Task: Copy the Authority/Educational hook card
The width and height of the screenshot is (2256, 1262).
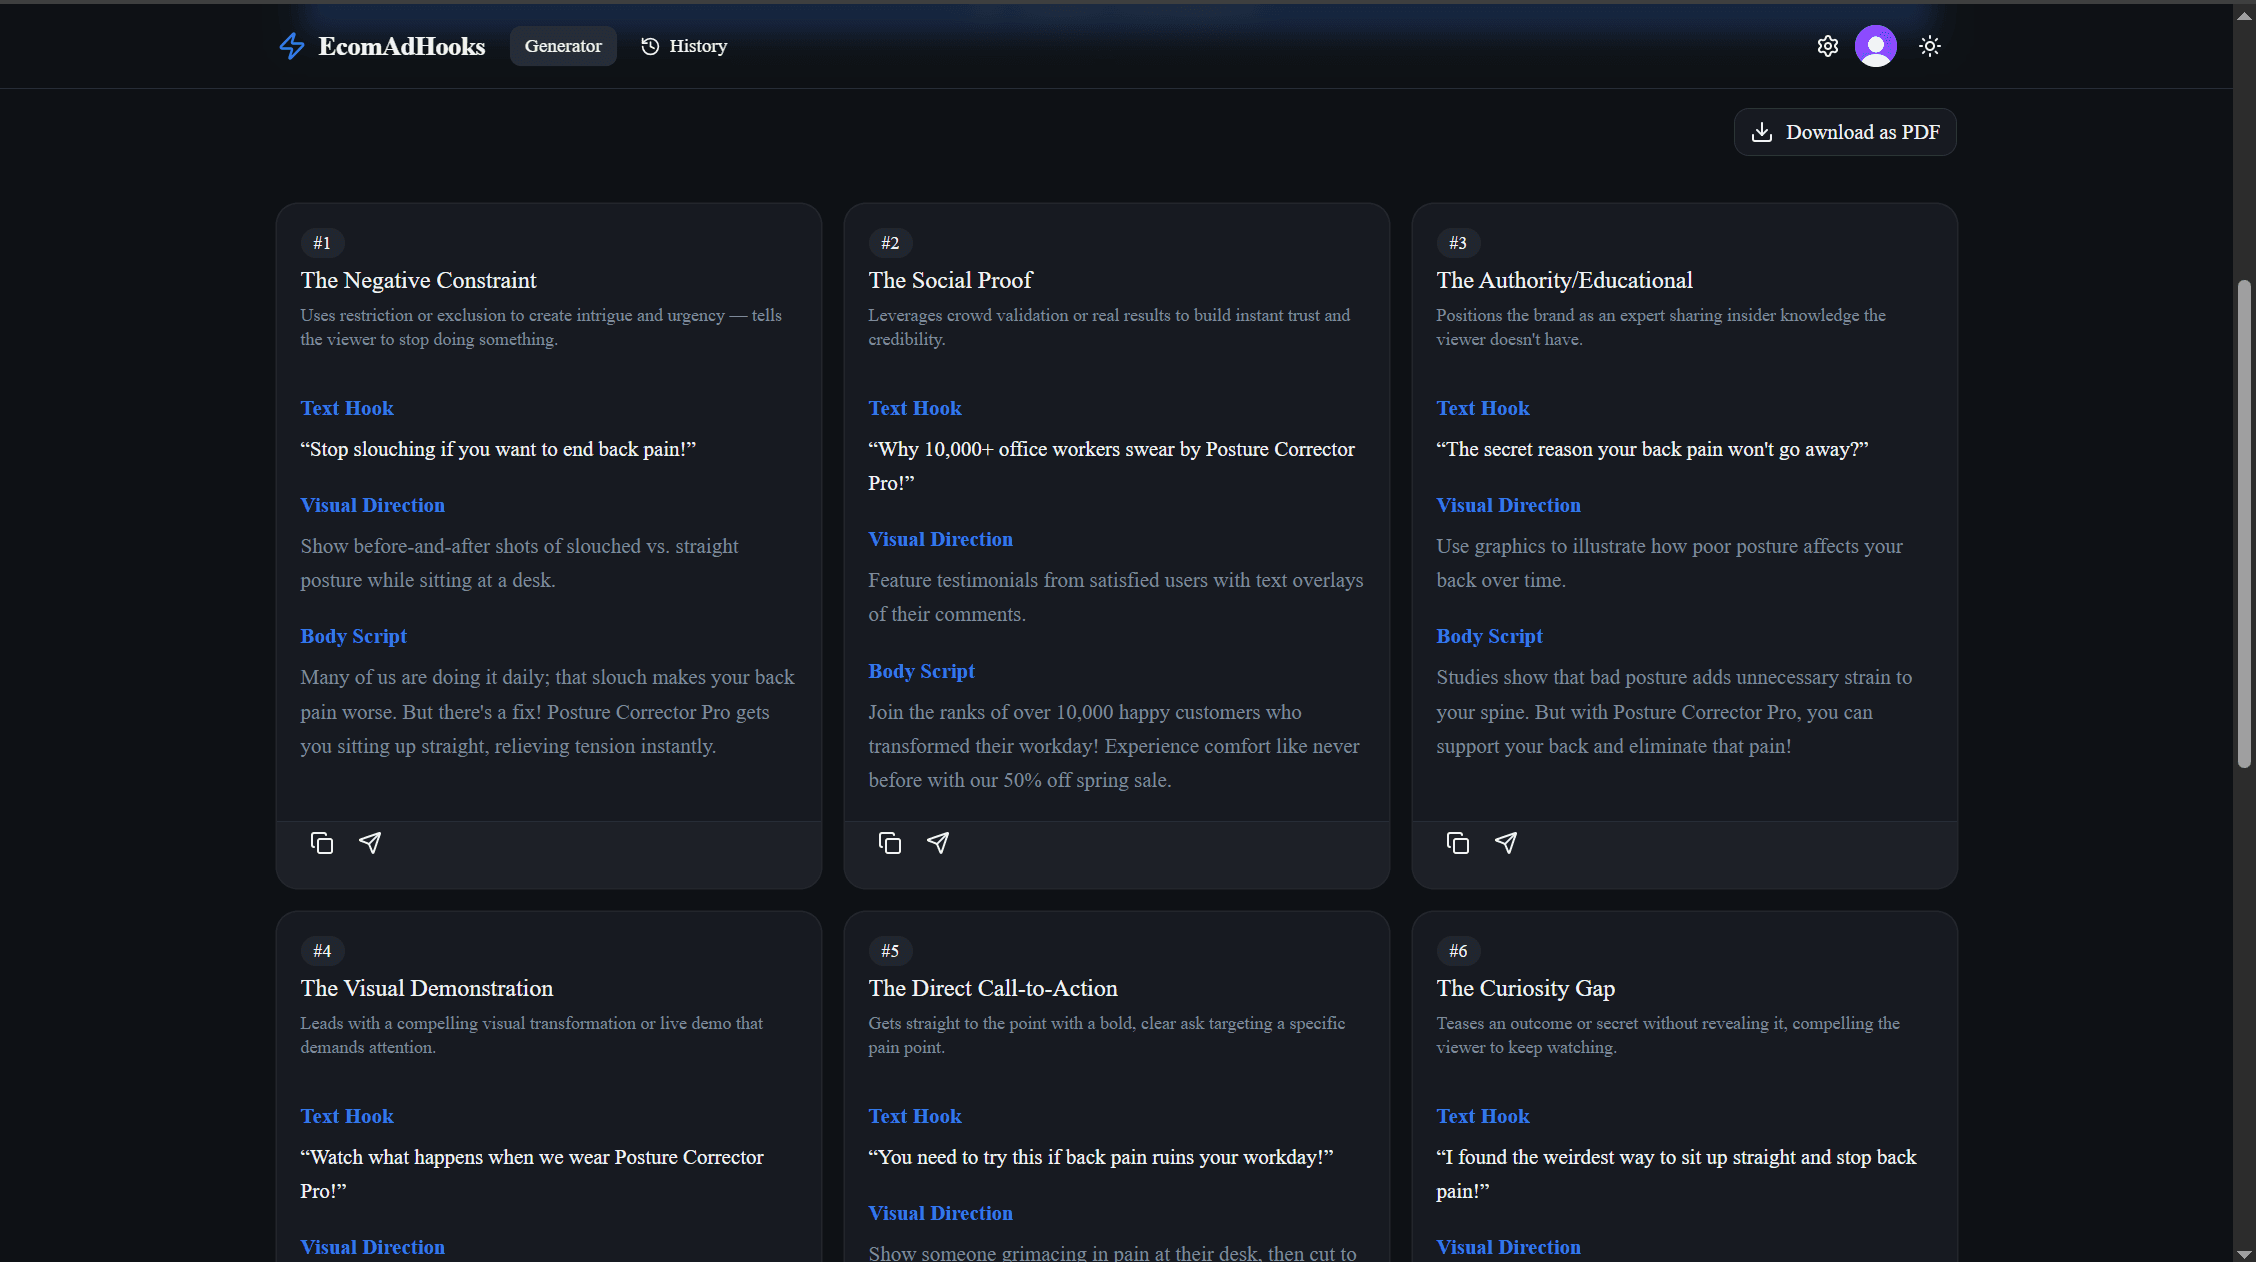Action: click(1457, 843)
